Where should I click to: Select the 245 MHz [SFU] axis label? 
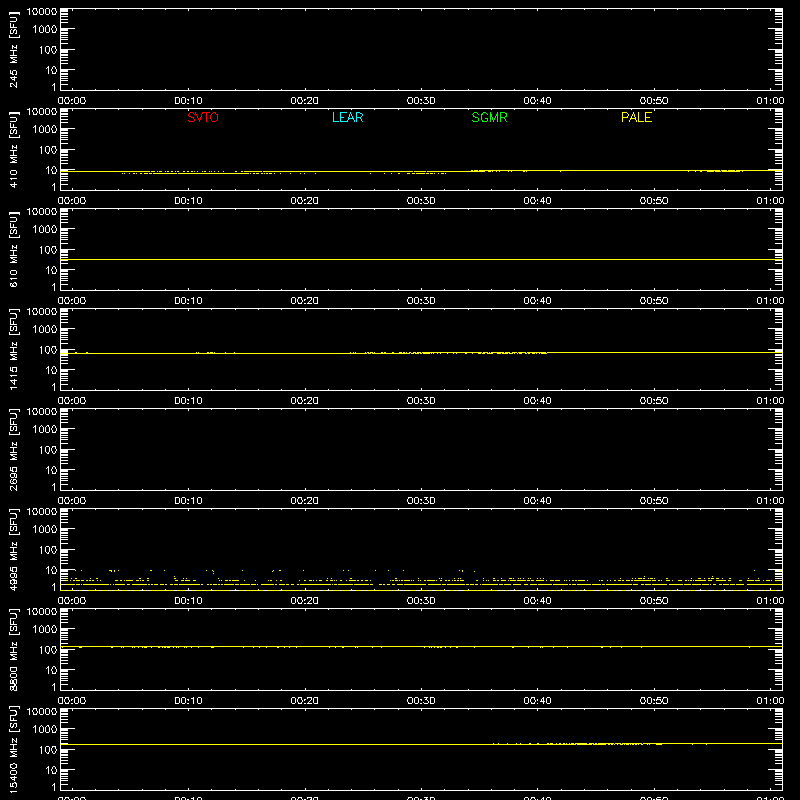(13, 49)
